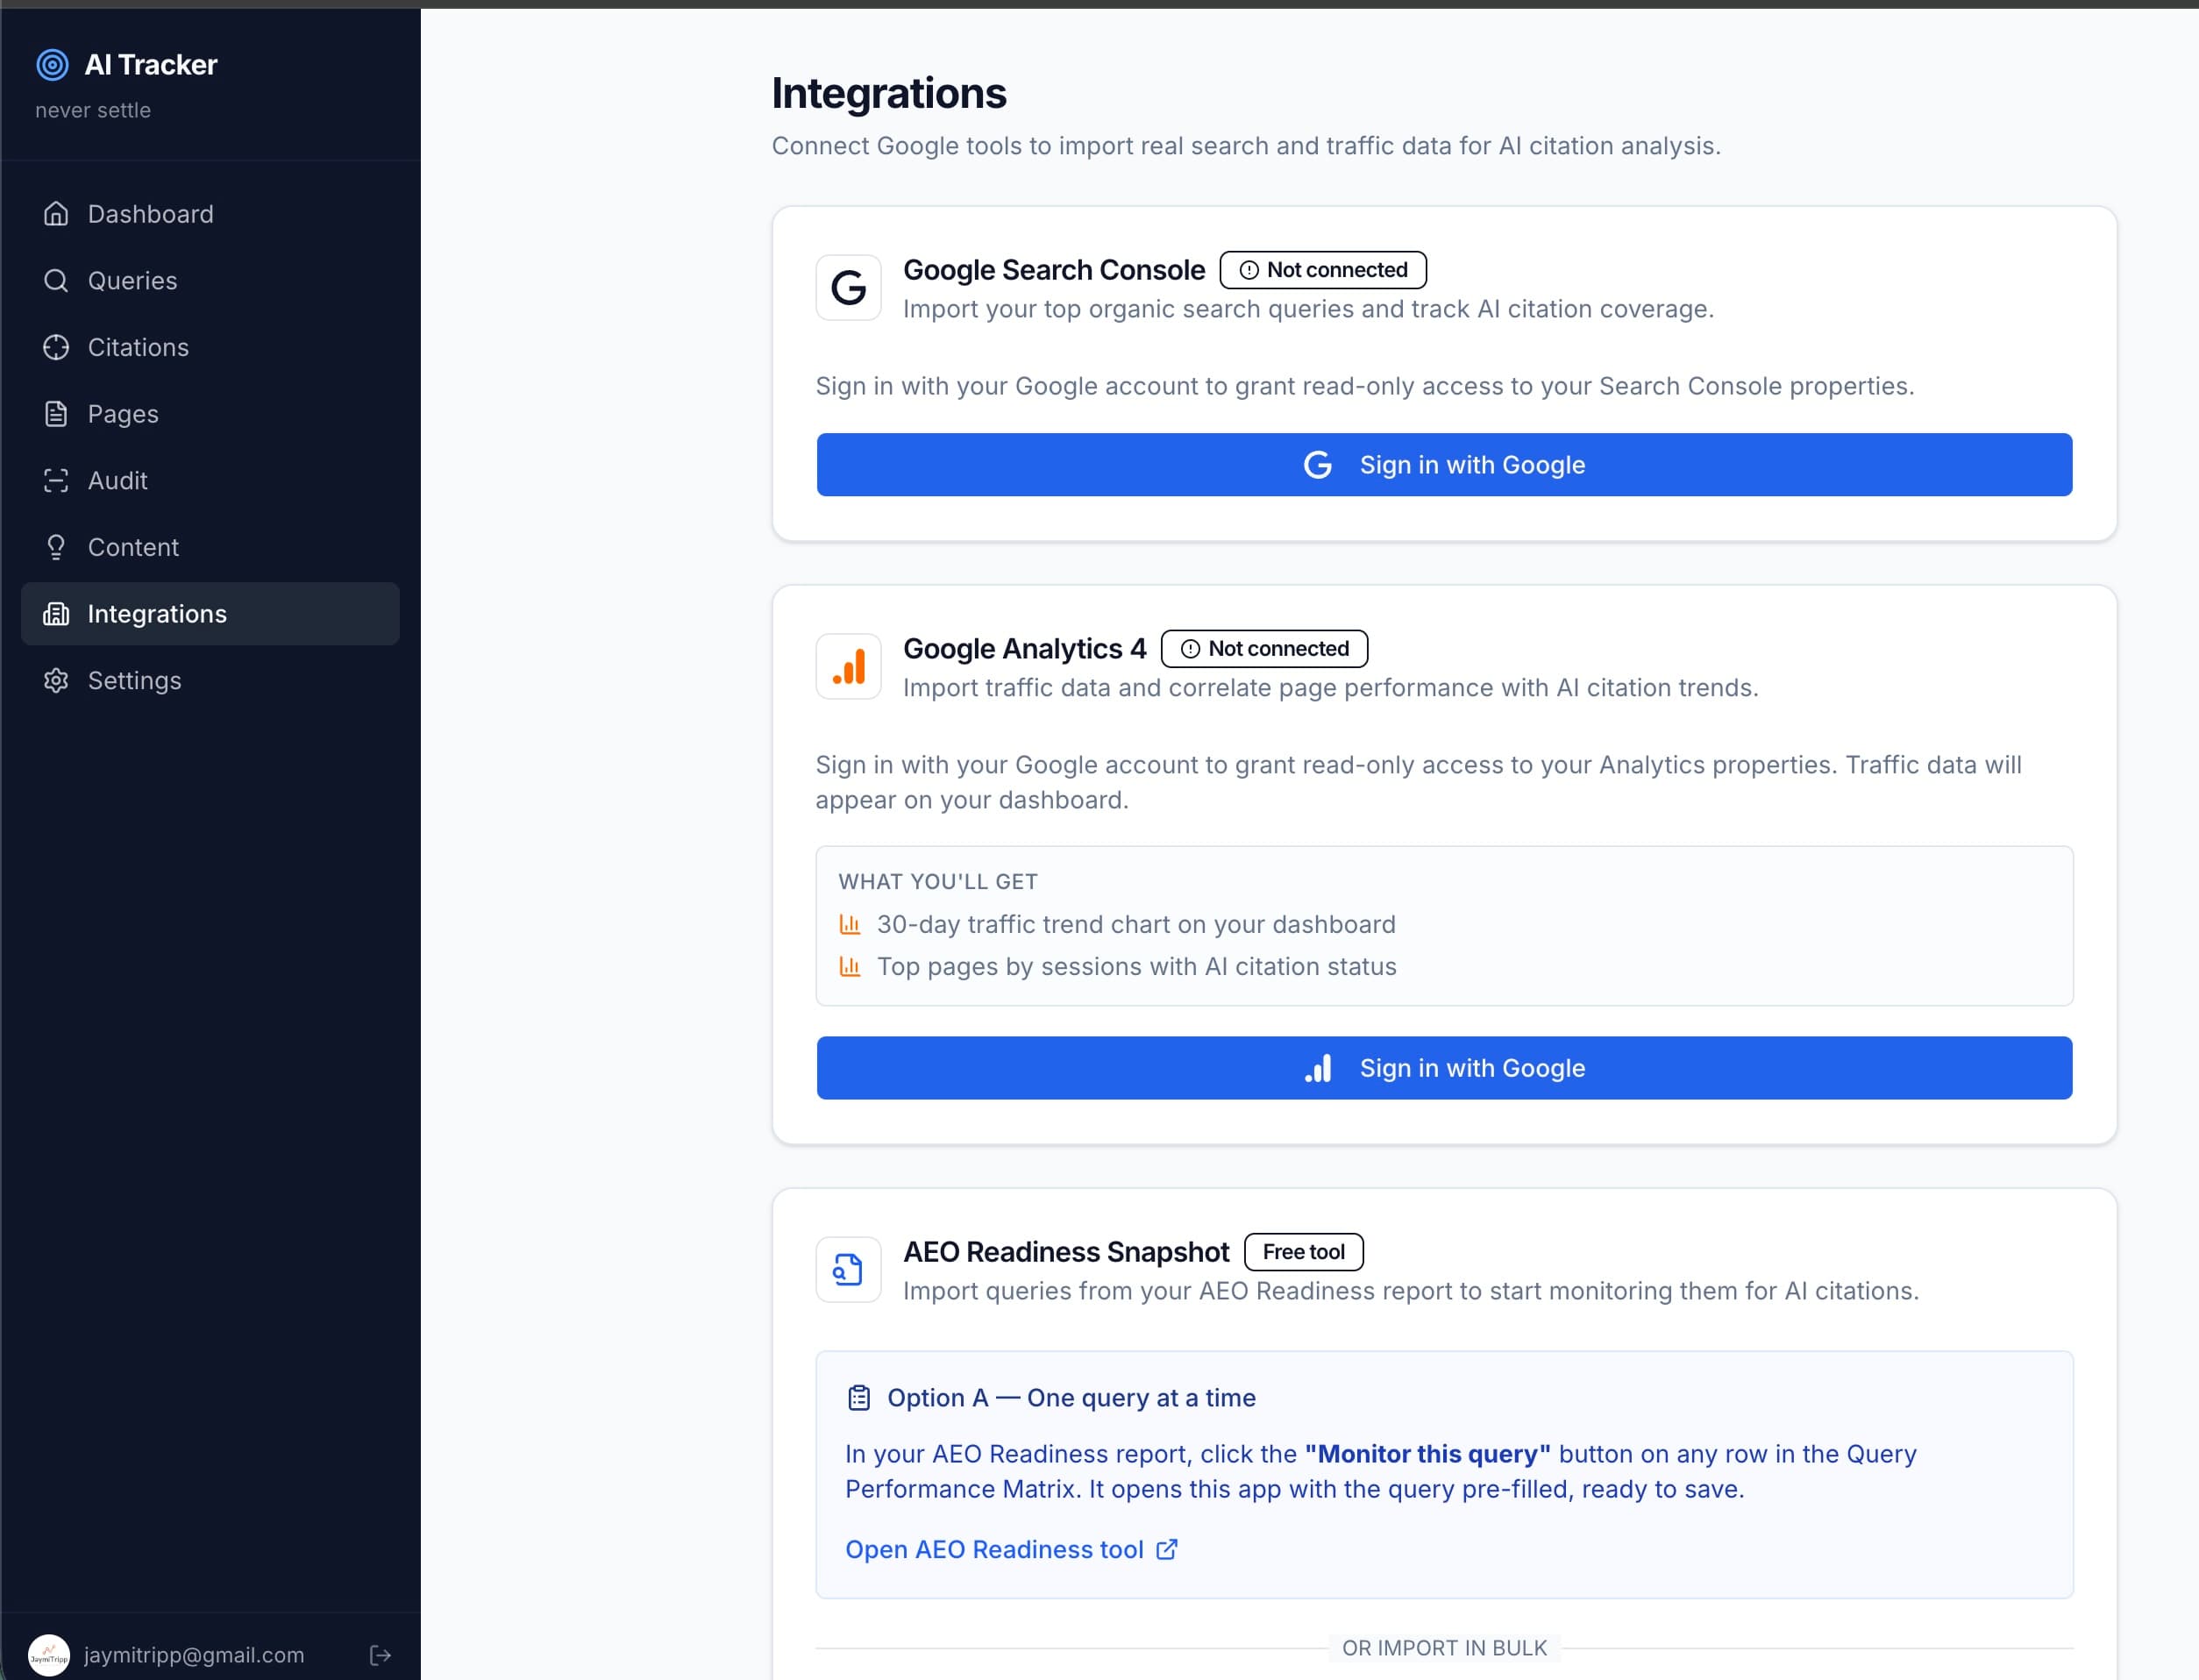Image resolution: width=2199 pixels, height=1680 pixels.
Task: Click the Queries magnifier icon
Action: tap(56, 281)
